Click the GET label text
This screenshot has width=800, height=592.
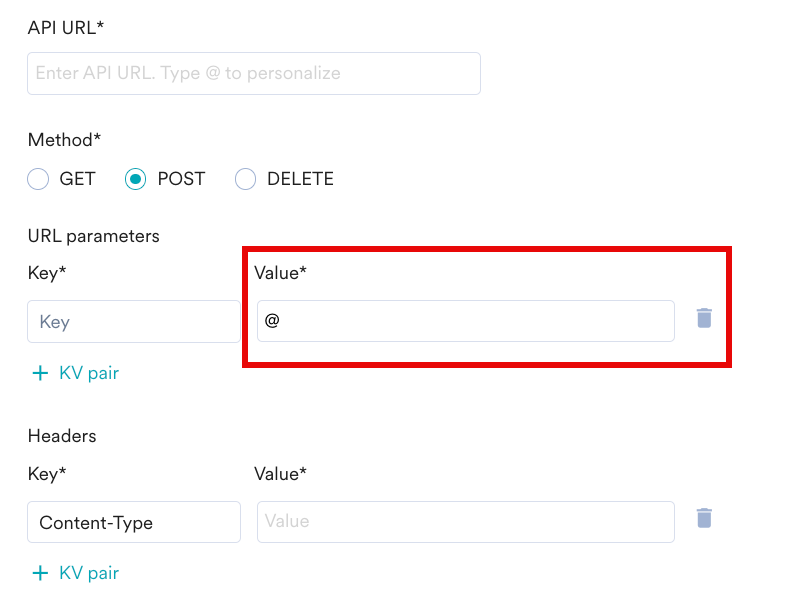pos(78,179)
